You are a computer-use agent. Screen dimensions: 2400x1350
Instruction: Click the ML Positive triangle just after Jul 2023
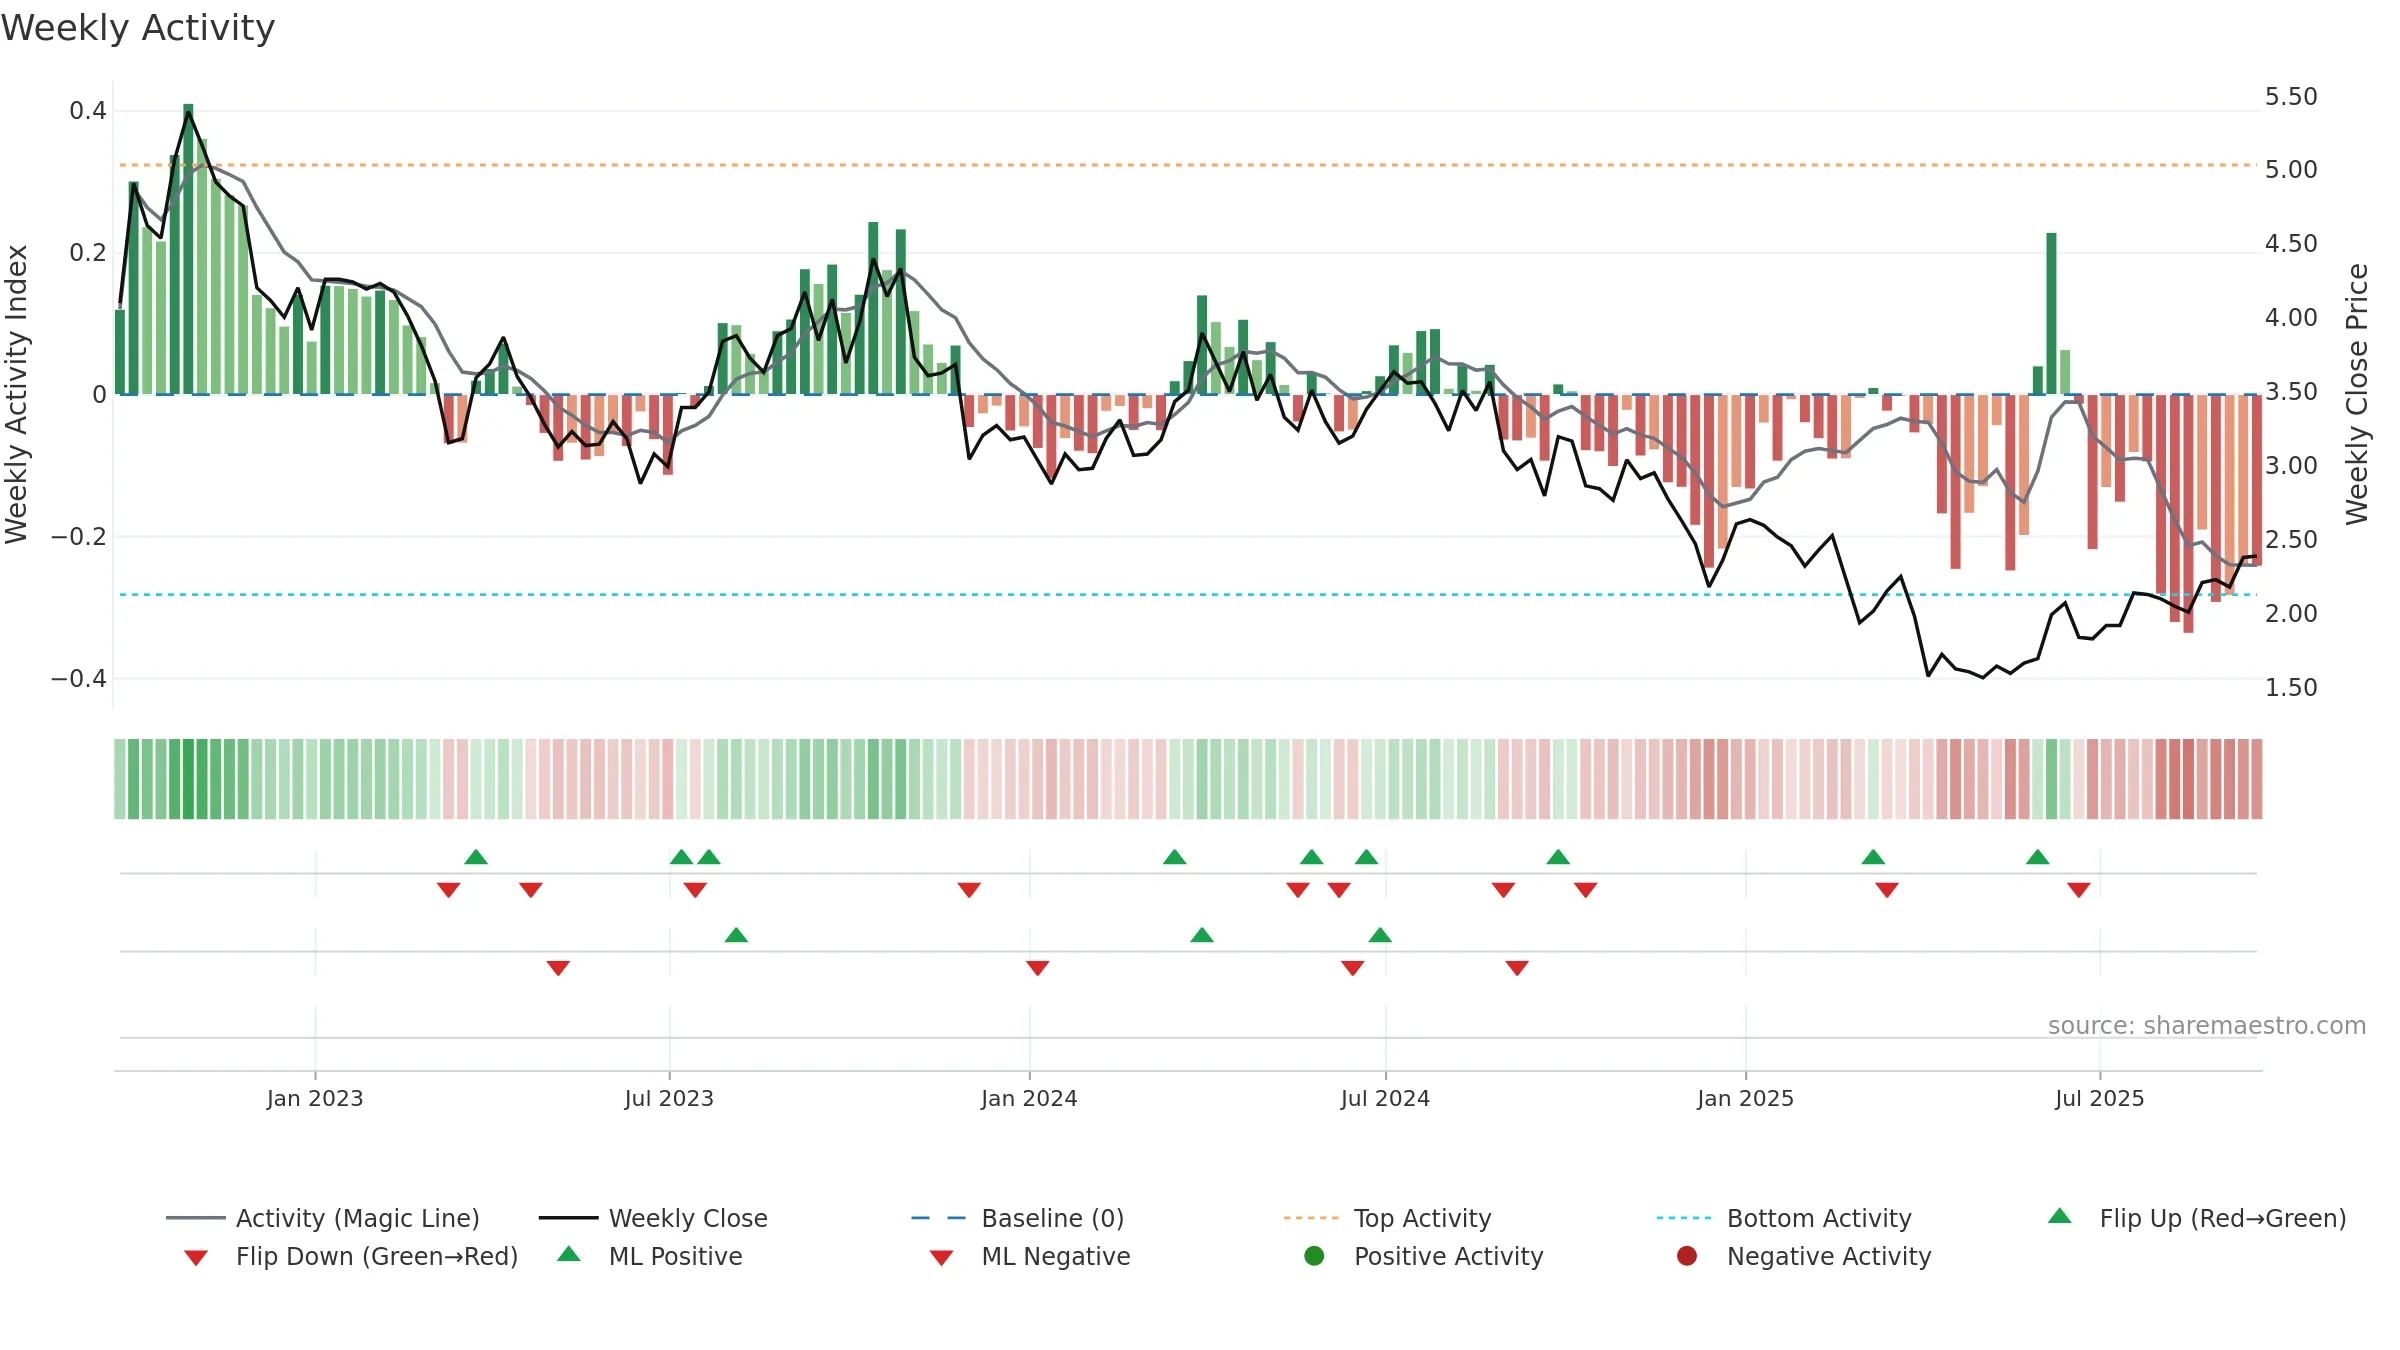736,935
